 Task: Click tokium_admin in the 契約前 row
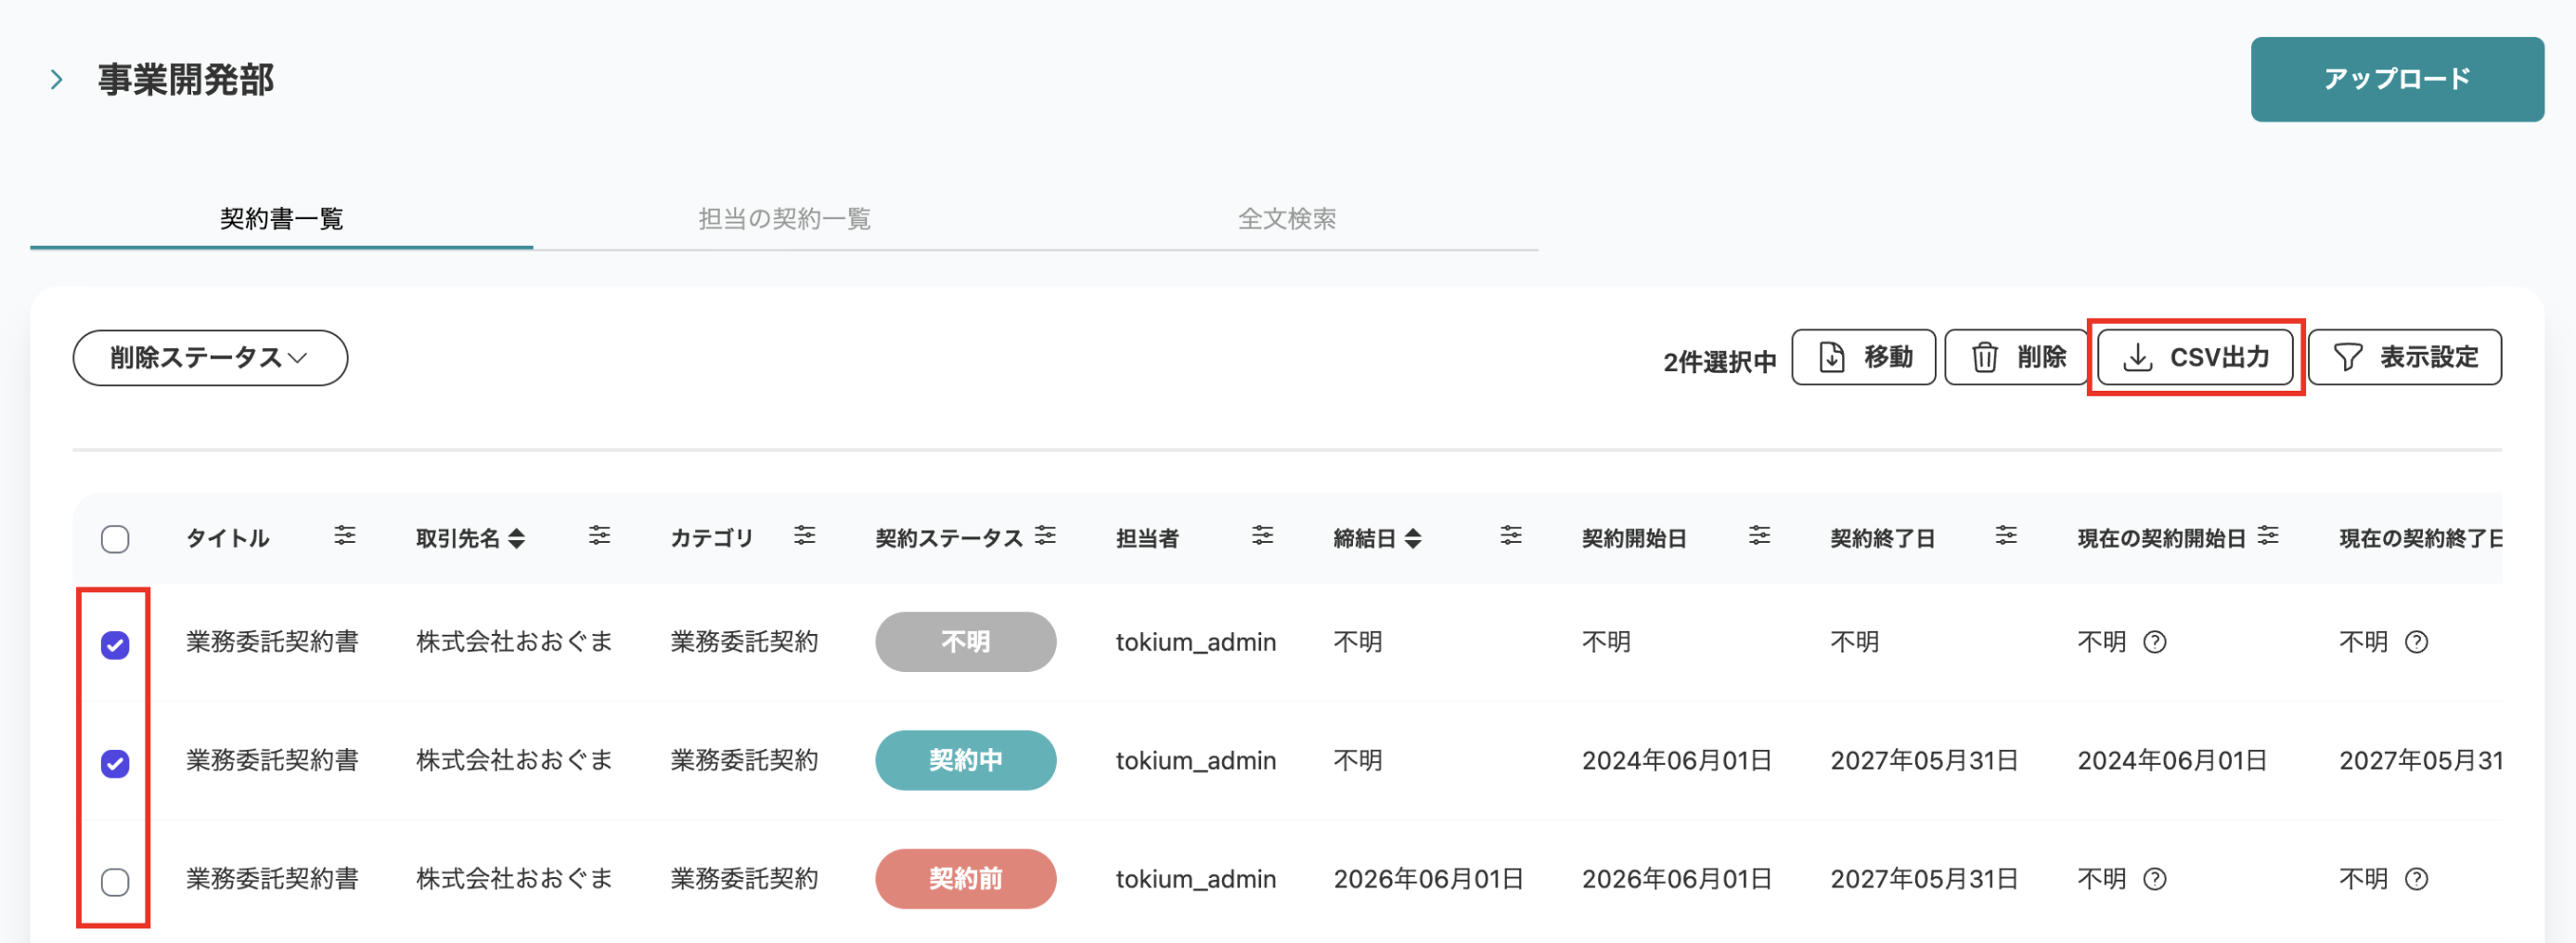click(1196, 879)
